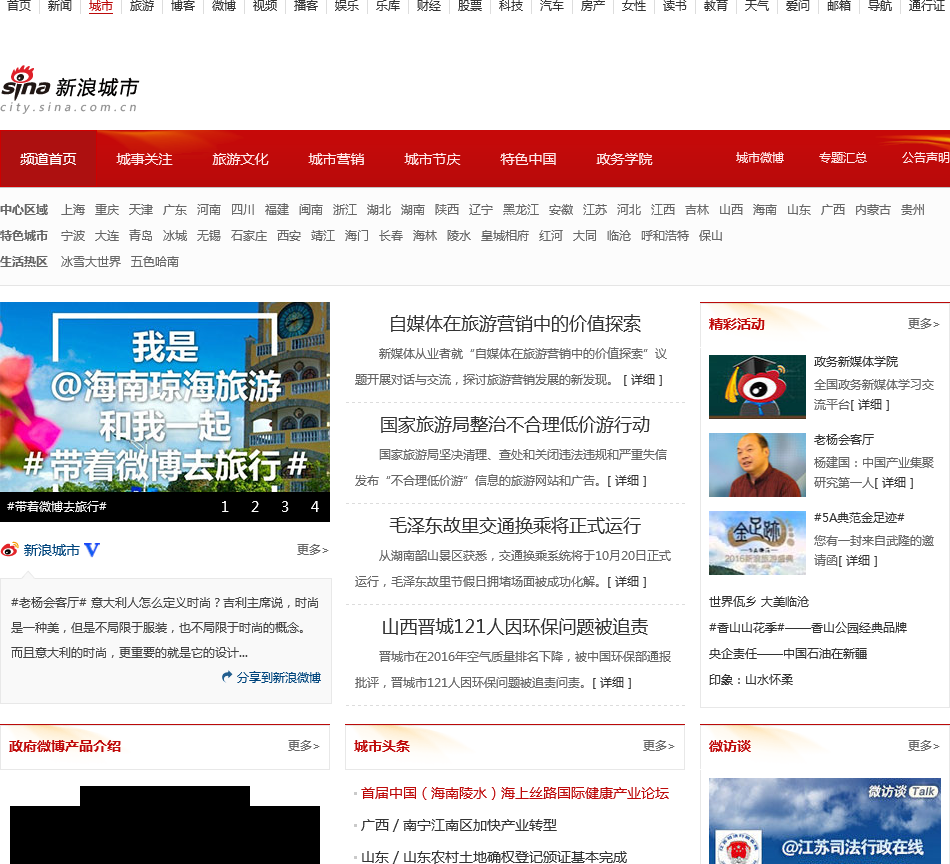Open 首届中国（海南陵水）海上丝路 headline

pyautogui.click(x=515, y=793)
